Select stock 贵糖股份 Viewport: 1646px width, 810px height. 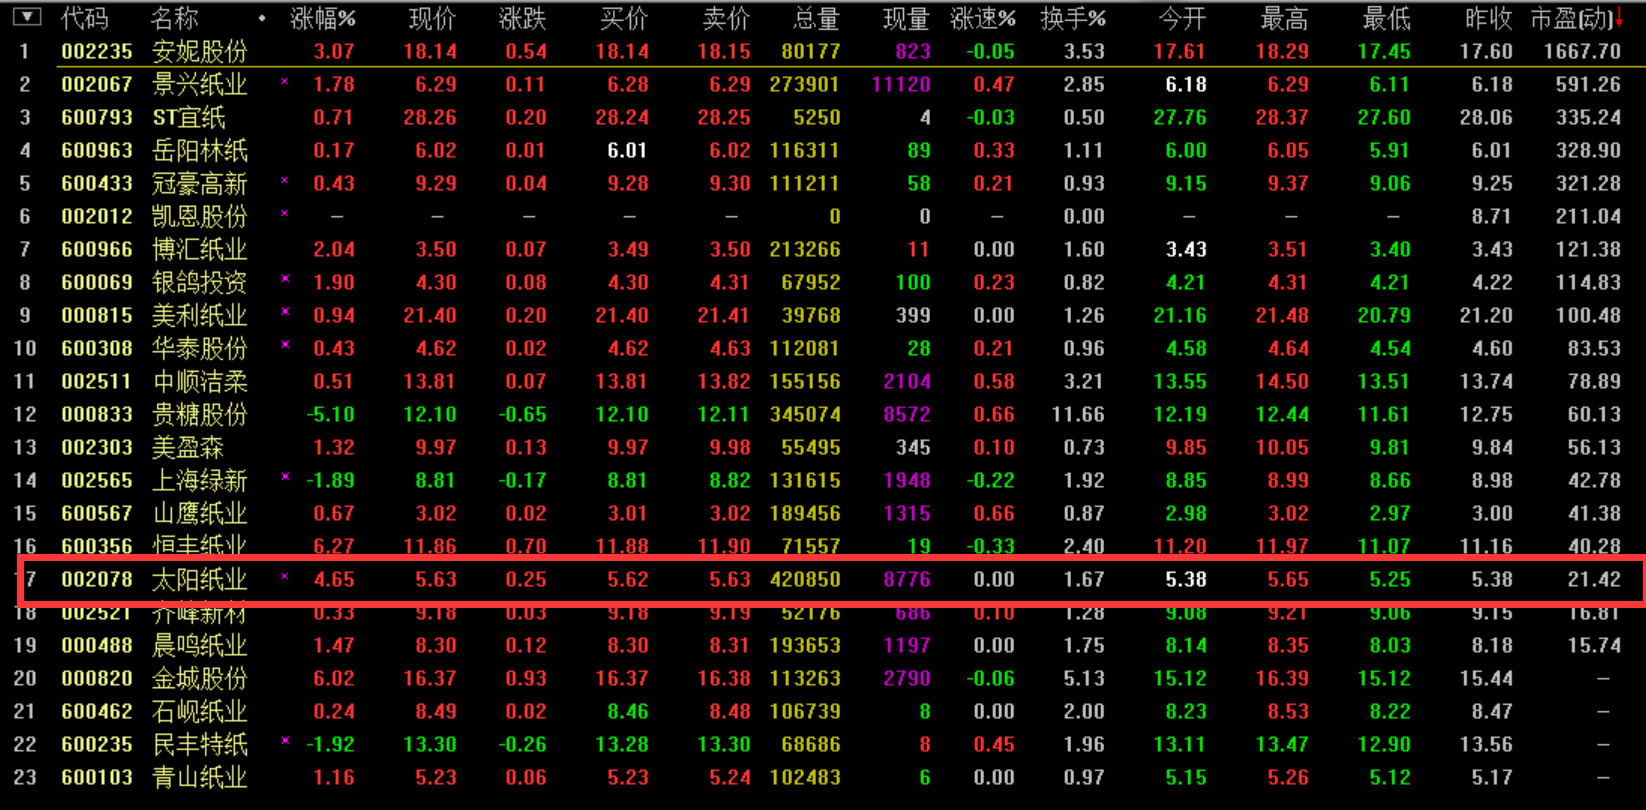199,414
